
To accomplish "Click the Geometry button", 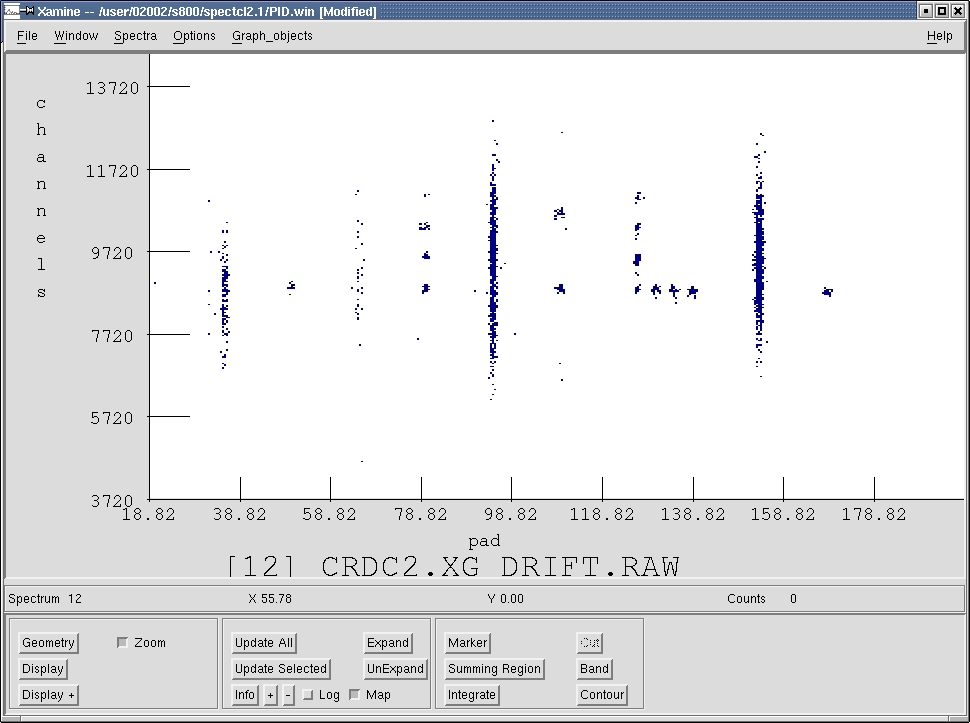I will tap(48, 643).
